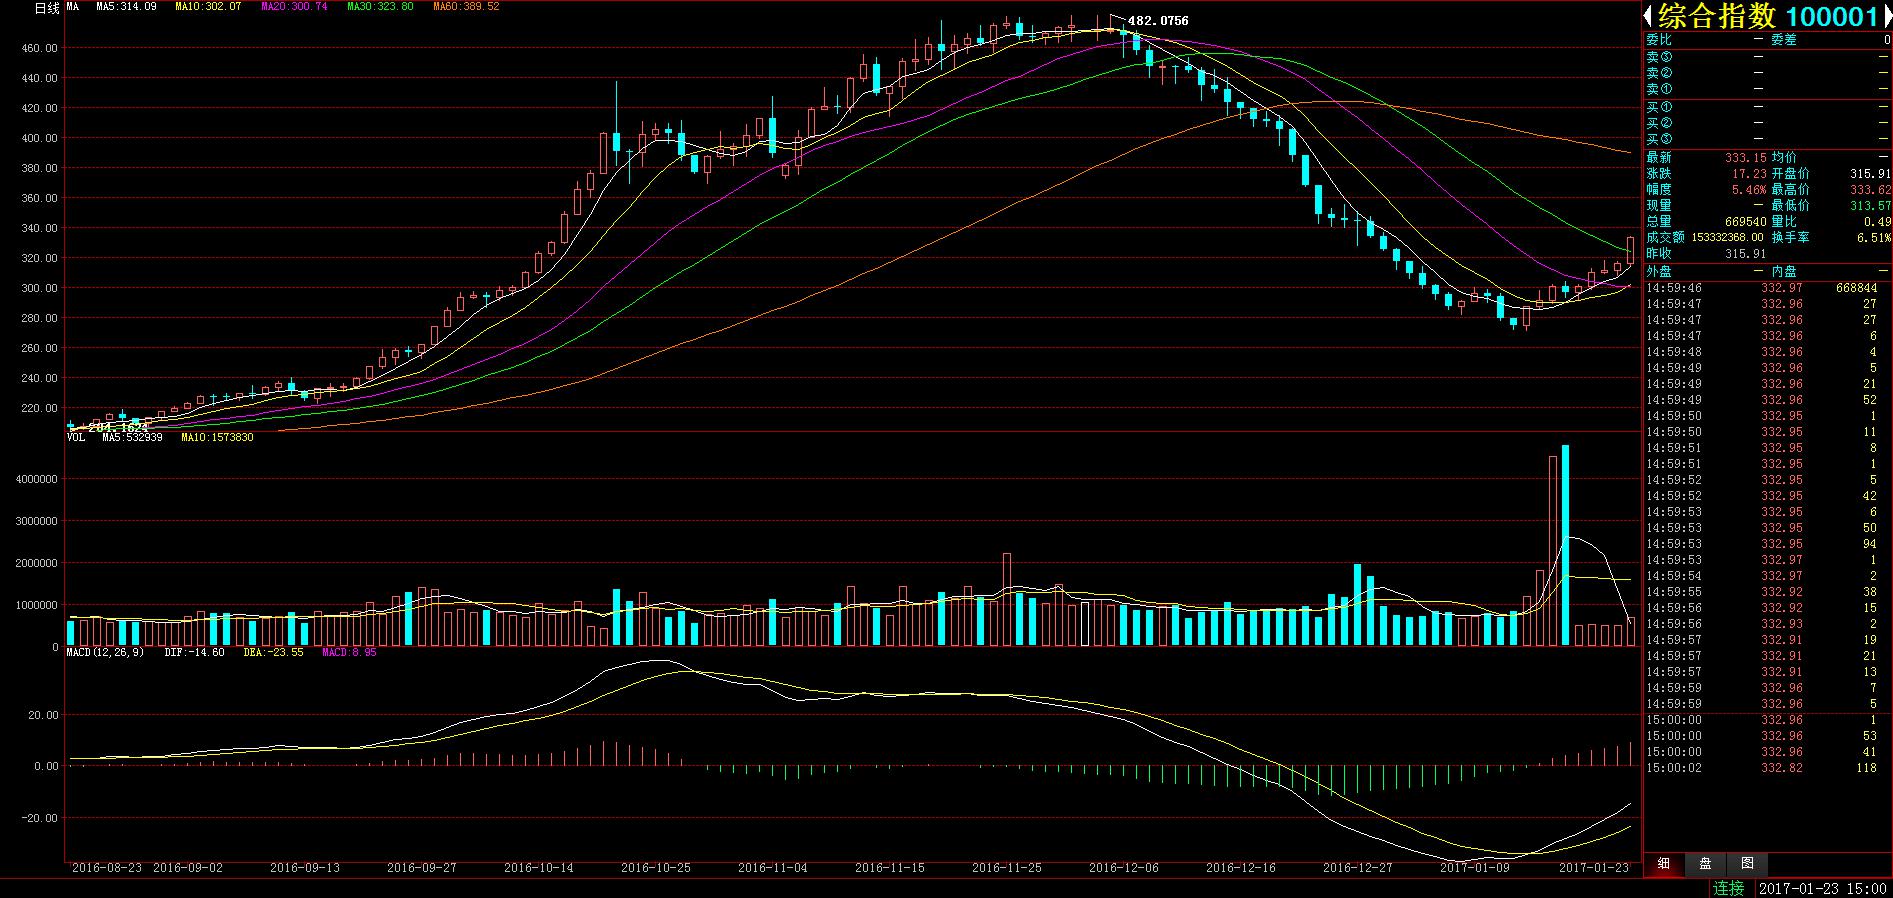1893x898 pixels.
Task: Click the volume MA10:1573830 label
Action: (x=217, y=437)
